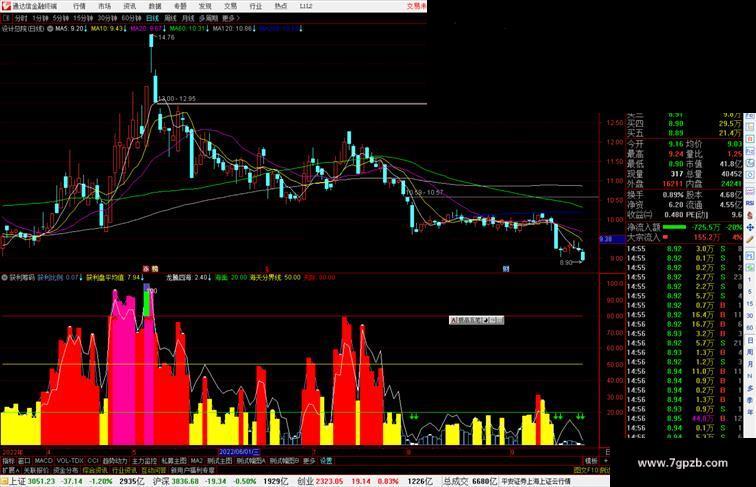Open the 资讯 menu
Image resolution: width=756 pixels, height=487 pixels.
(x=129, y=6)
